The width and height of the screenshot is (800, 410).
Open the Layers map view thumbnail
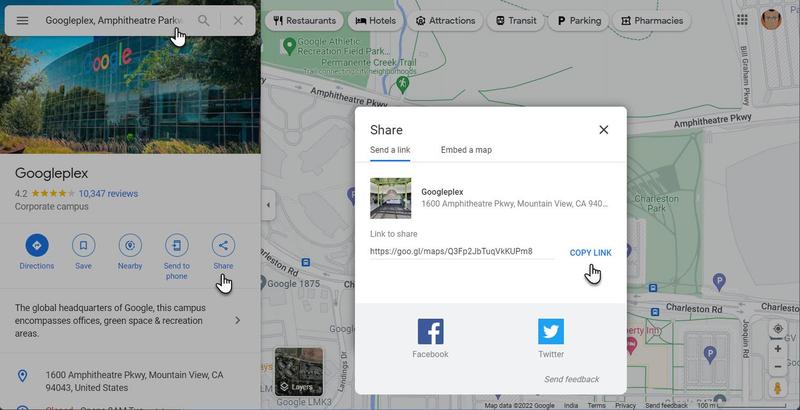tap(299, 372)
